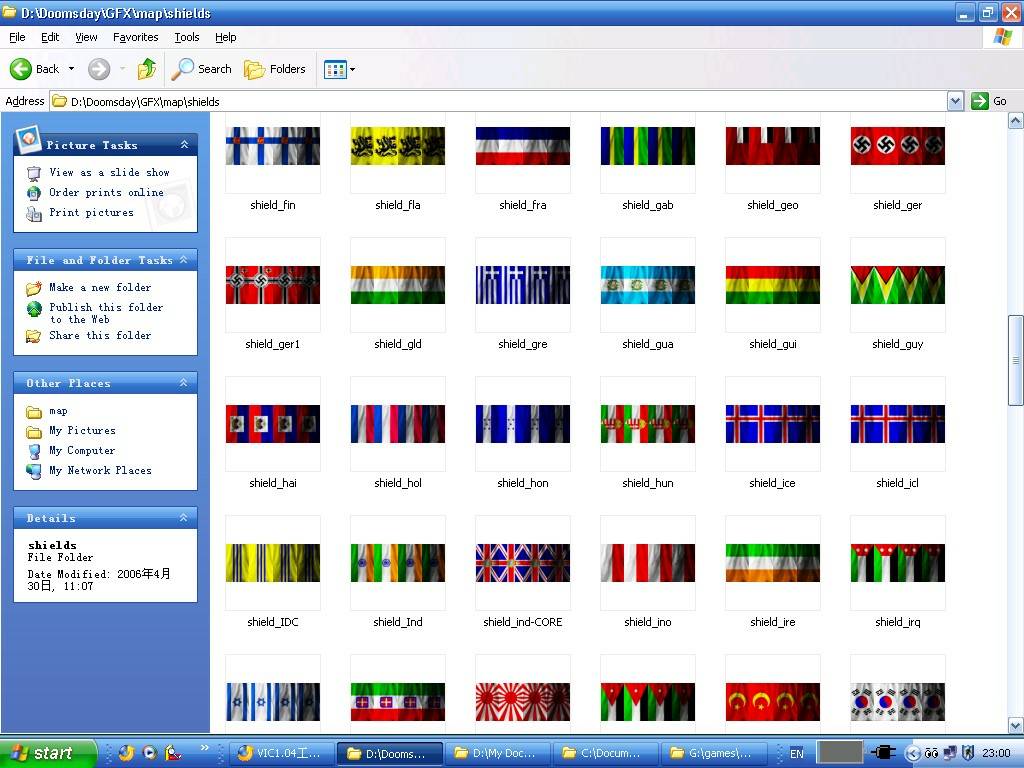Click the Go button beside address bar
1024x768 pixels.
point(988,101)
